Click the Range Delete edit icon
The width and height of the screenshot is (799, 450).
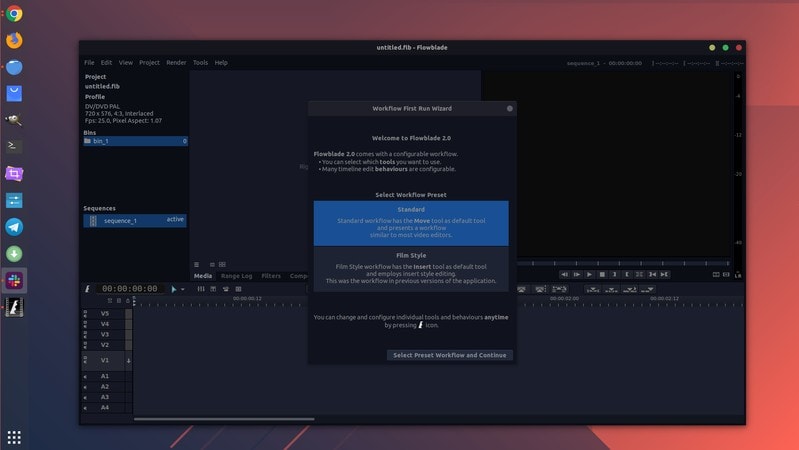click(560, 289)
